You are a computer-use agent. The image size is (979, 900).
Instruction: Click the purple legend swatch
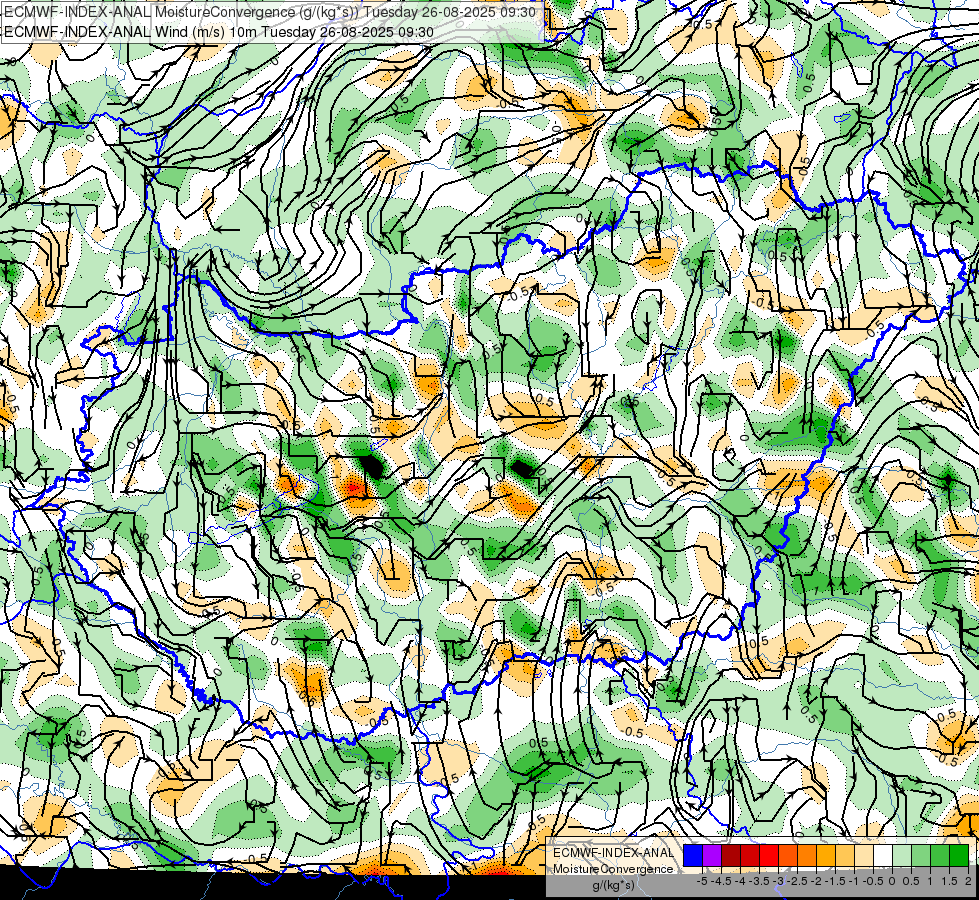(712, 856)
